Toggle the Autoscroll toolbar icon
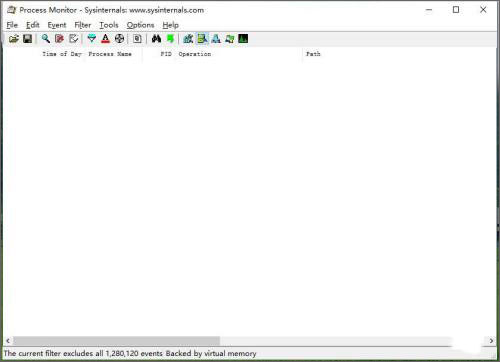500x362 pixels. point(59,39)
